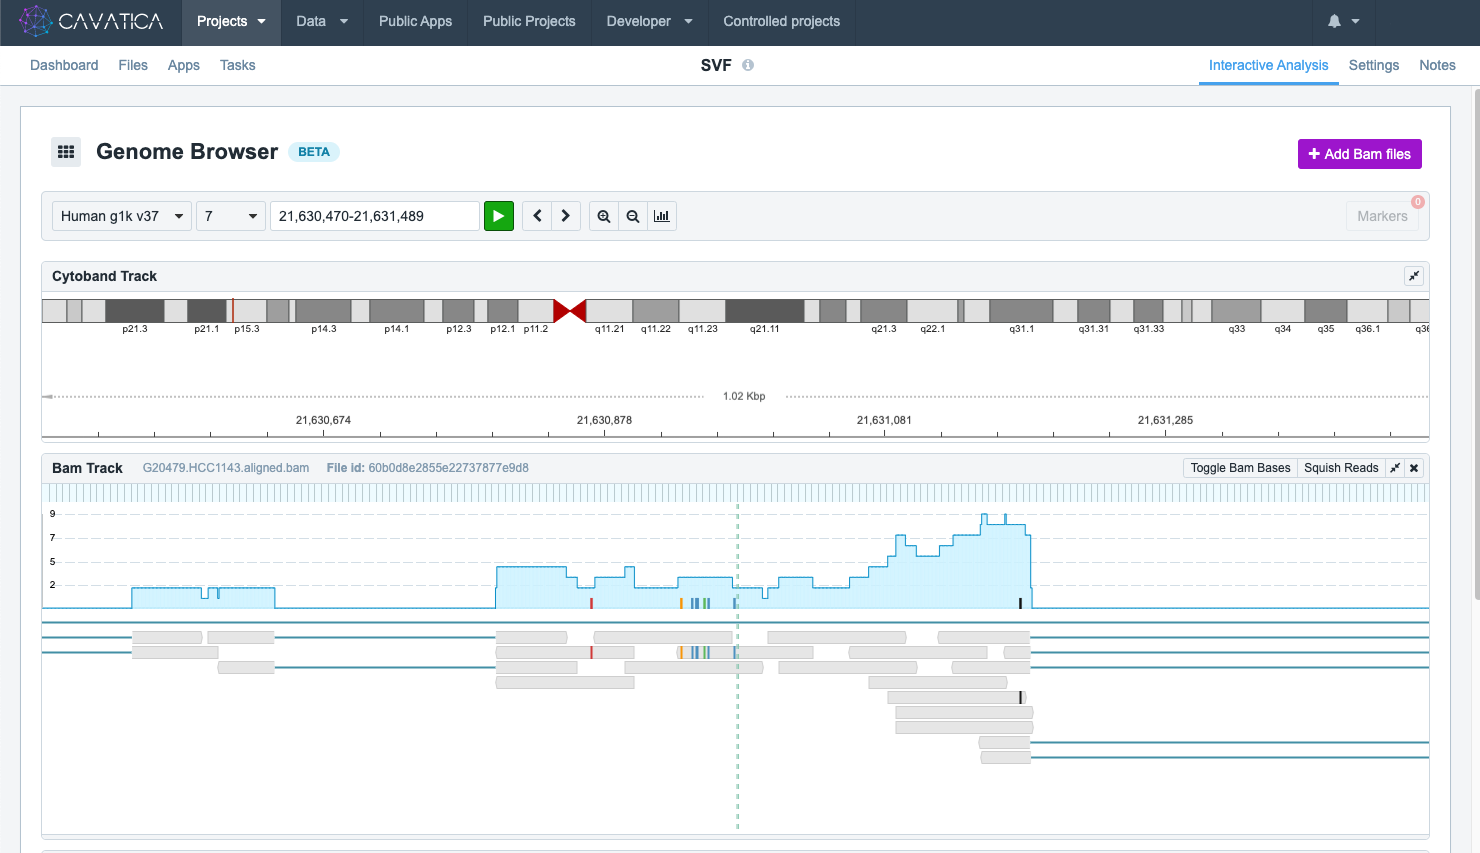Collapse the Bam Track with the arrows icon

tap(1395, 468)
